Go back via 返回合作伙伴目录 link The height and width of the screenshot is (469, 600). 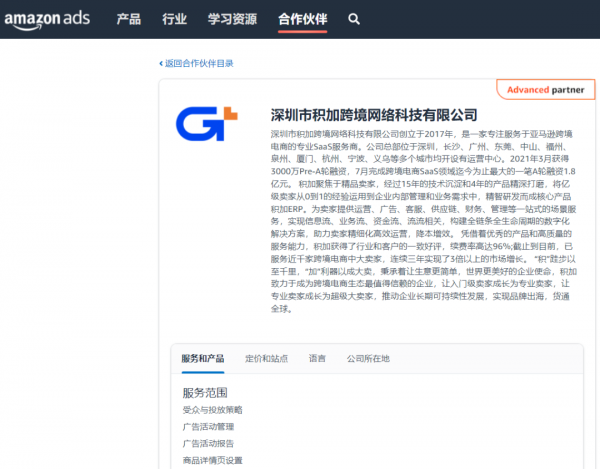[196, 64]
